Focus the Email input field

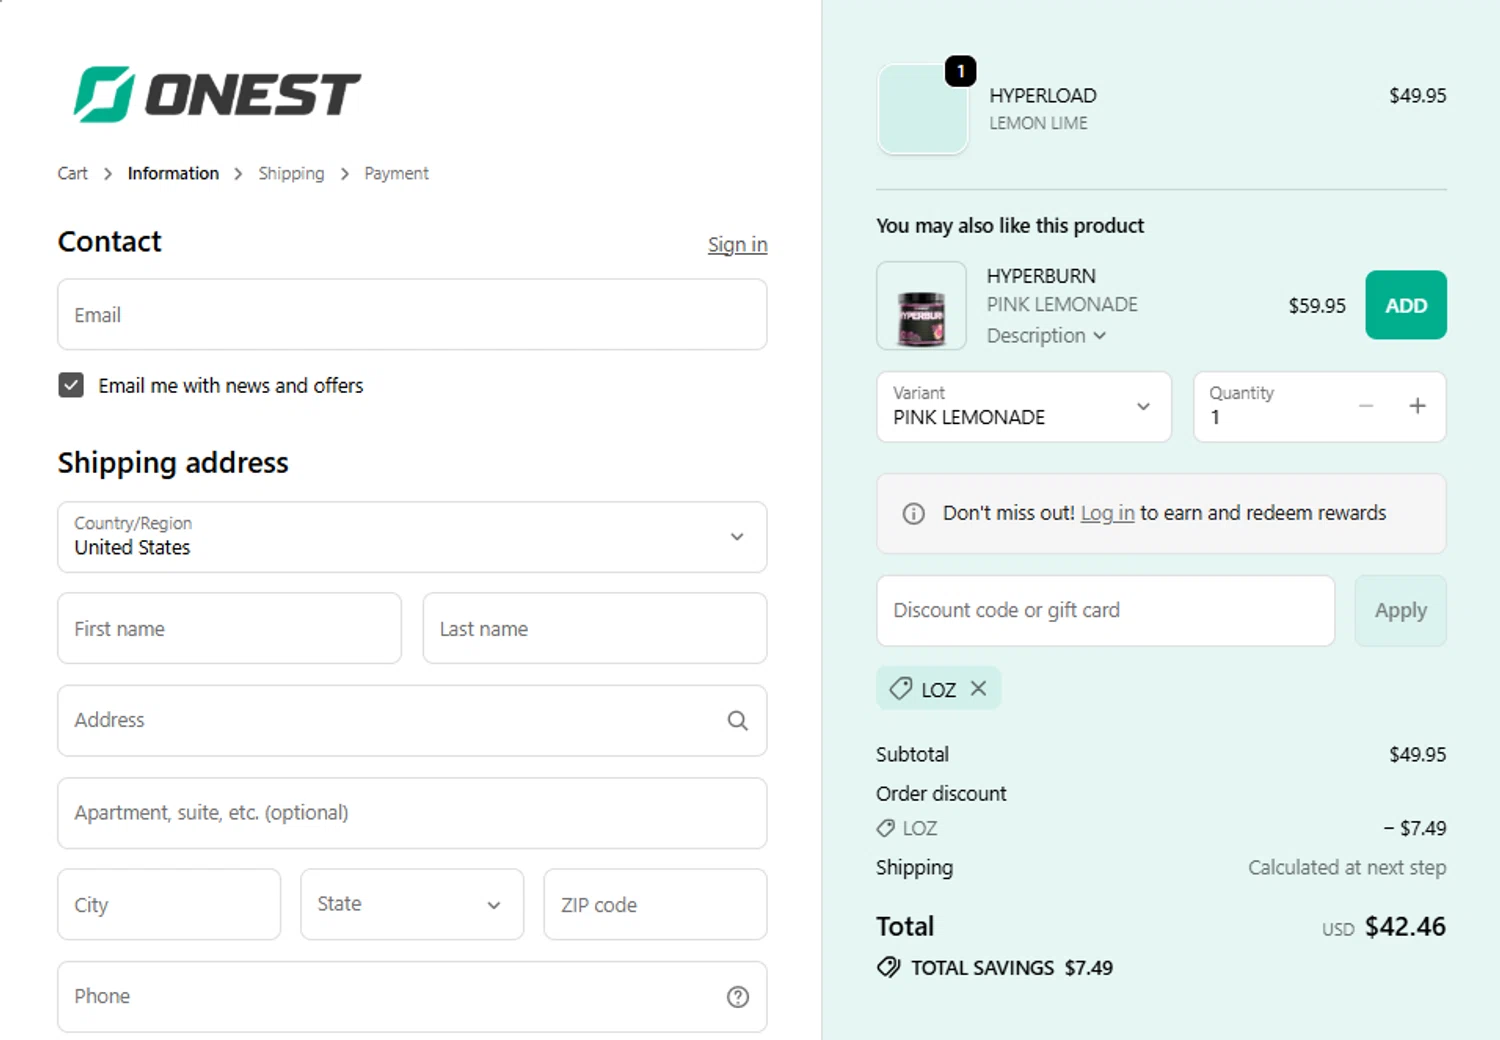pos(412,314)
